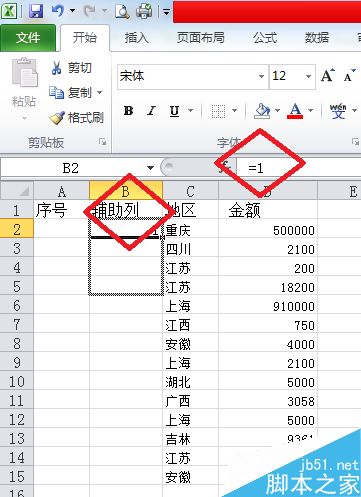This screenshot has height=497, width=361.
Task: Select row 2 header
Action: tap(17, 229)
